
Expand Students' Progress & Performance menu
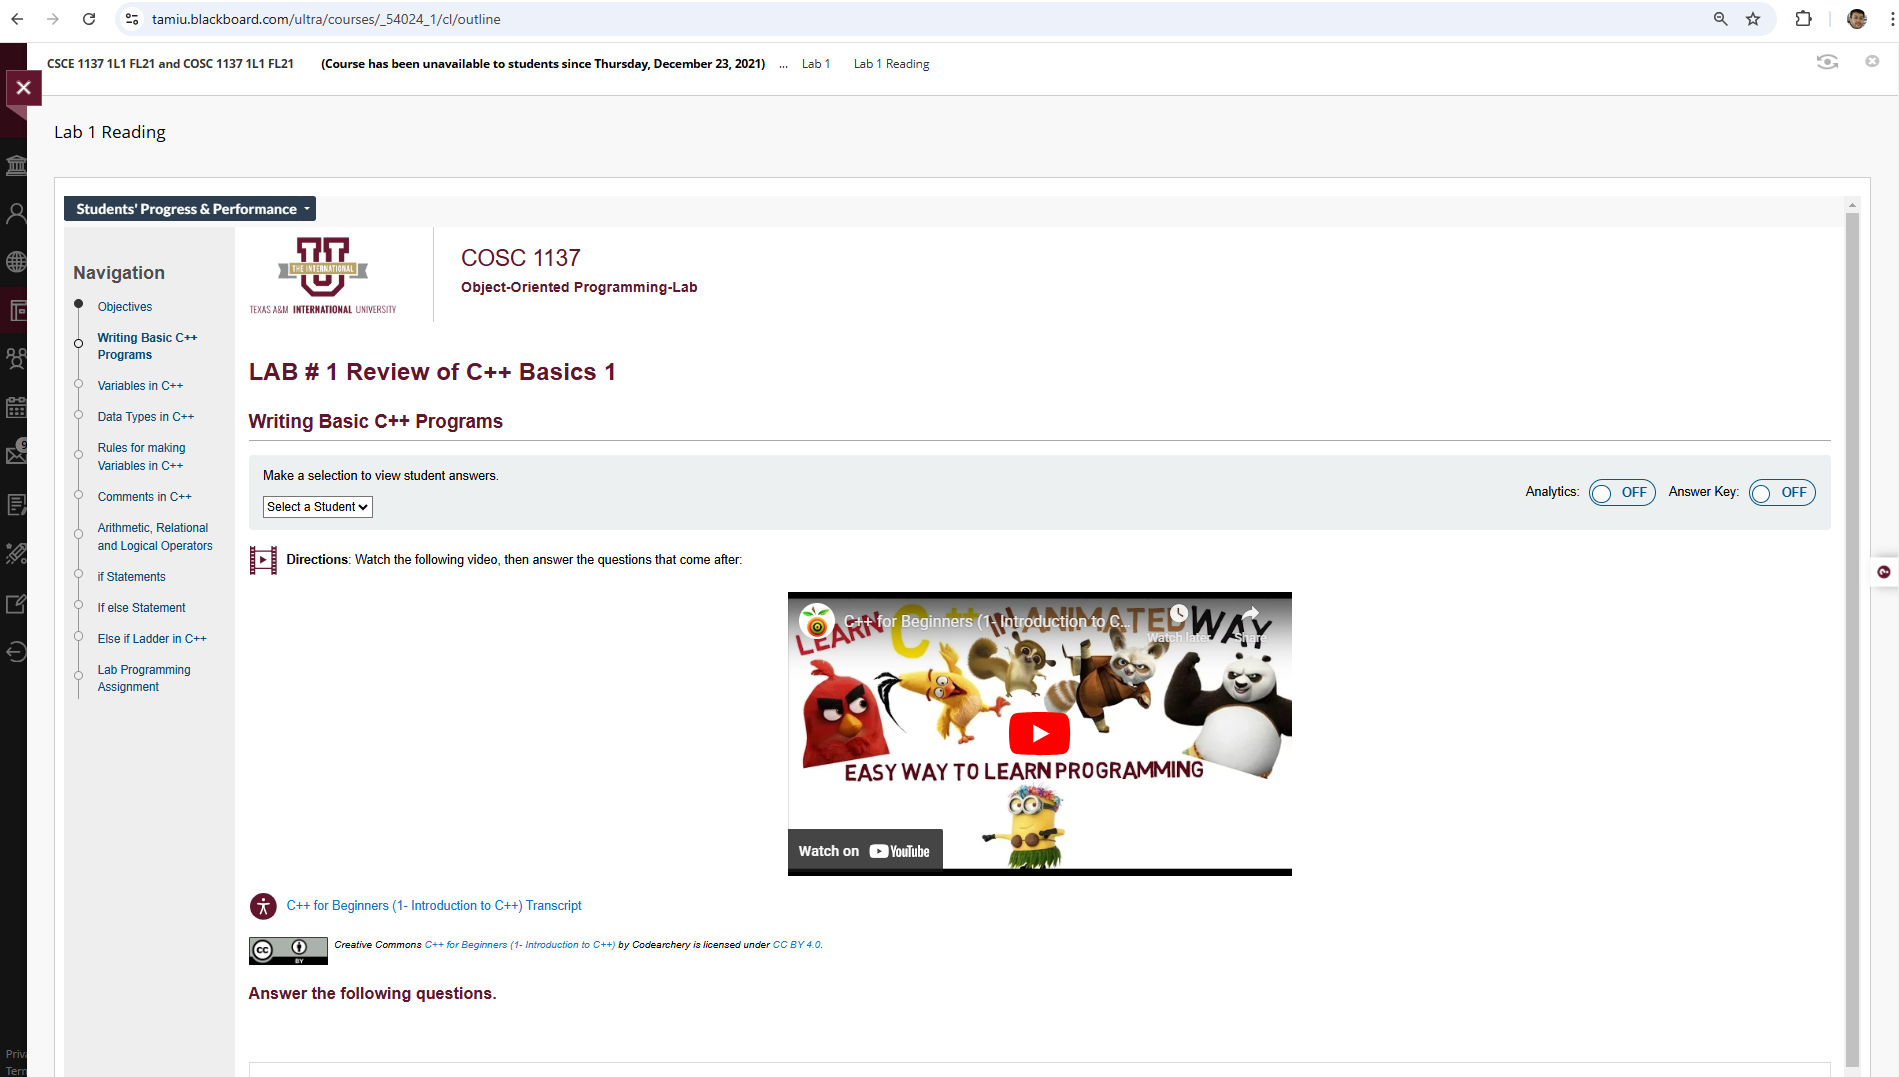(190, 209)
